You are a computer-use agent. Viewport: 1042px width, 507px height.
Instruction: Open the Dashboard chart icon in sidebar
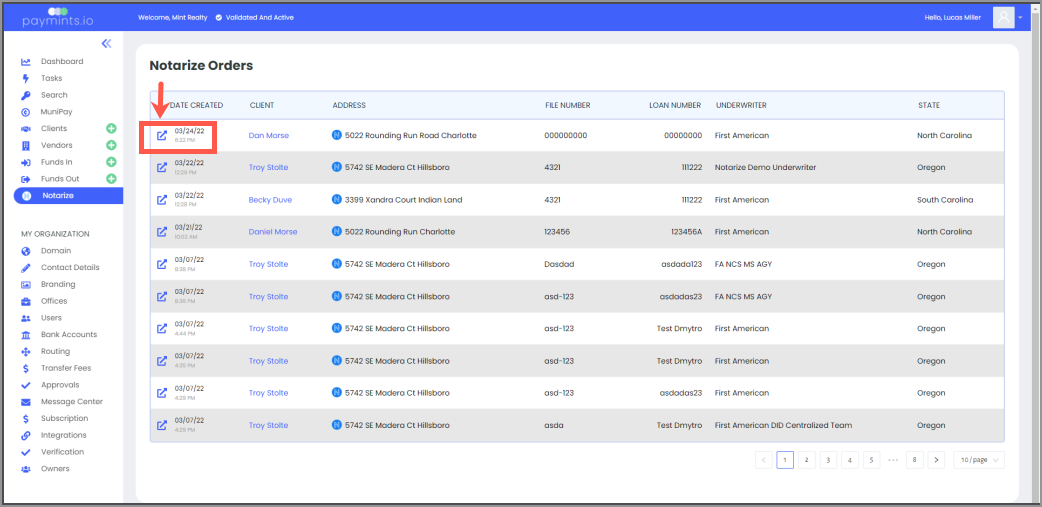click(26, 62)
